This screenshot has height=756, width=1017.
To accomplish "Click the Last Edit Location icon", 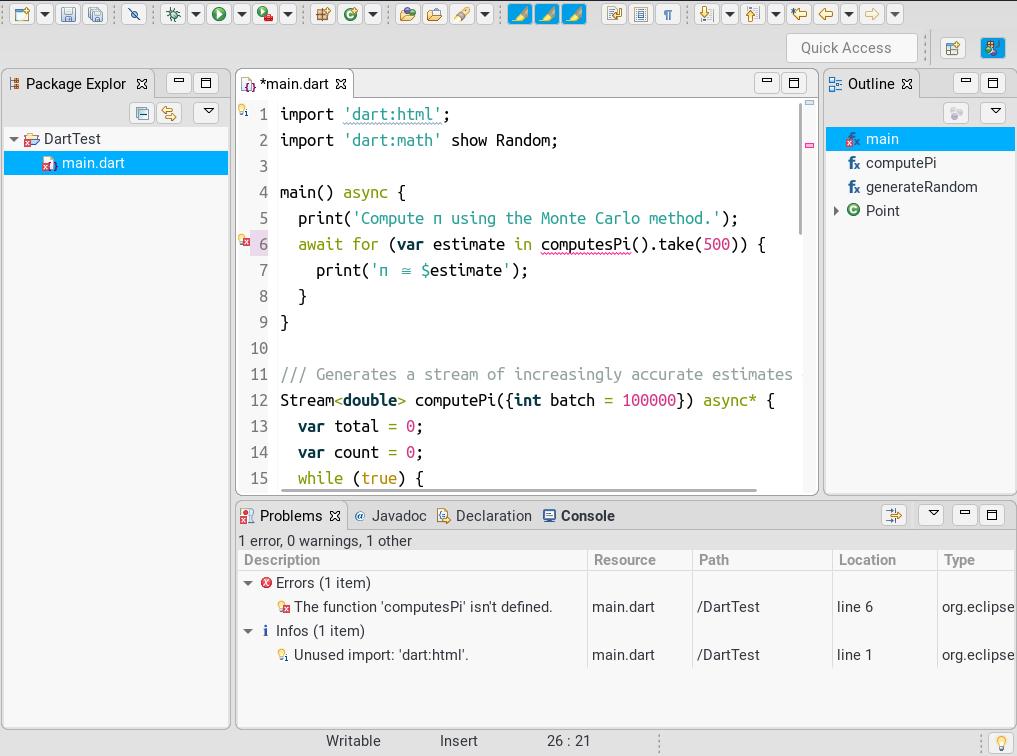I will 799,14.
